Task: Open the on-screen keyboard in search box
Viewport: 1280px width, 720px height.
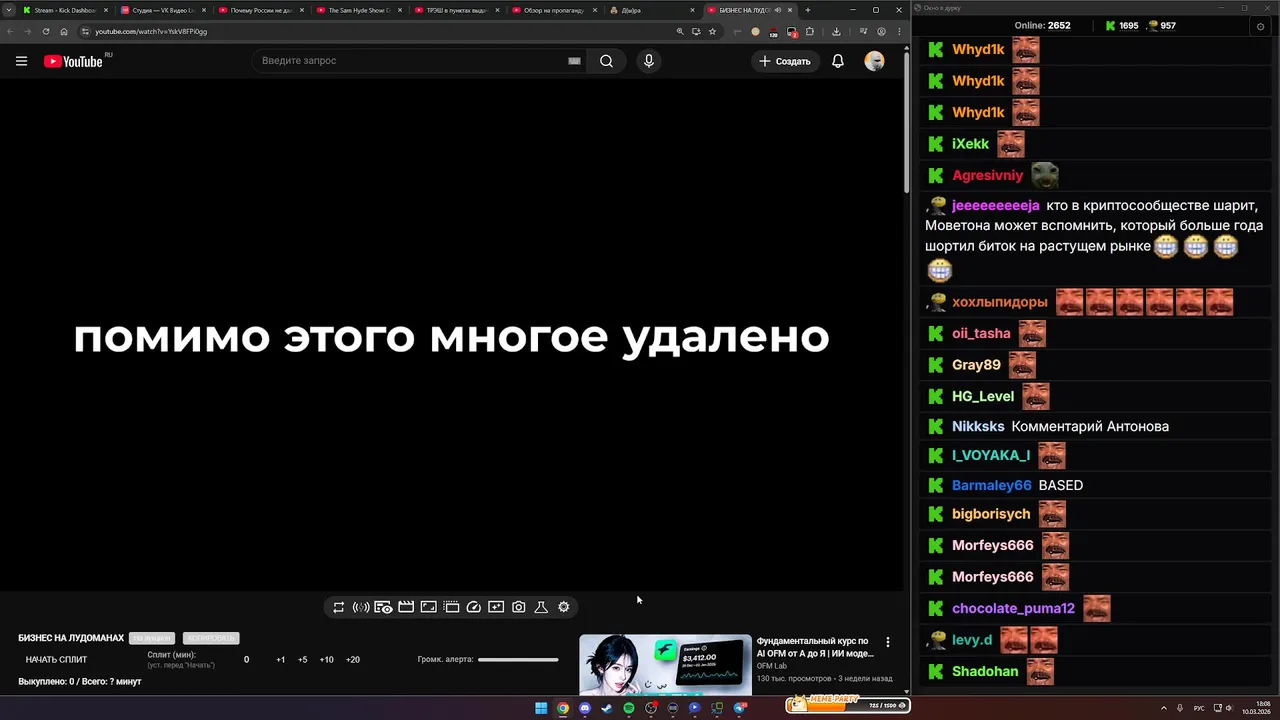Action: (574, 61)
